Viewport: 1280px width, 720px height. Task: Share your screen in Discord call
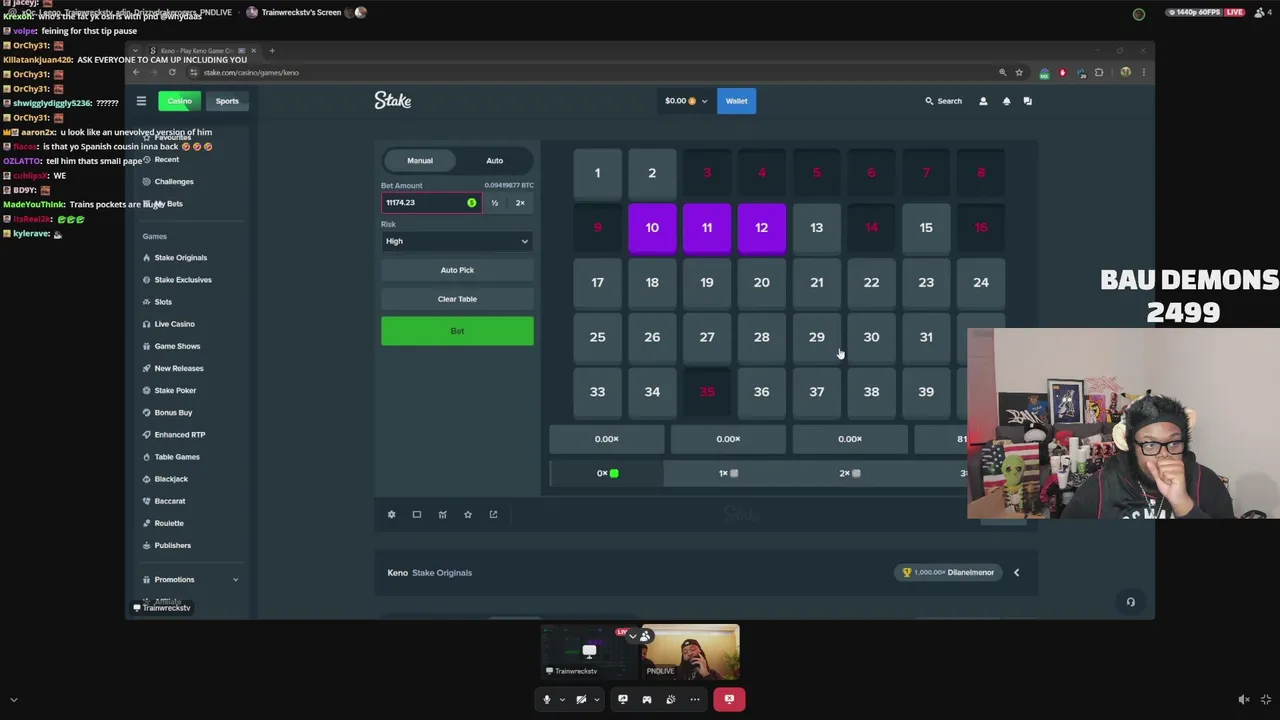coord(622,699)
